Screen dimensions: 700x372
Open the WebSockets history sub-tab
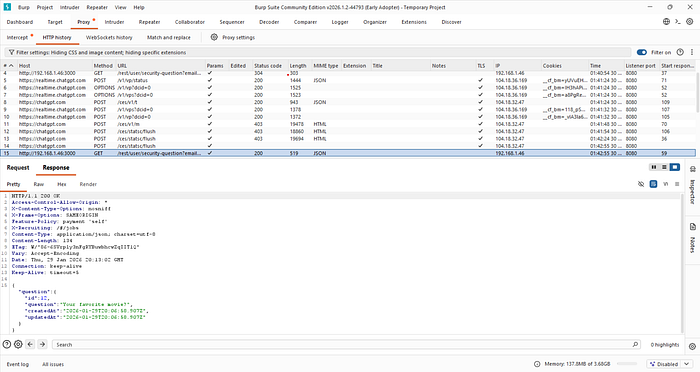(x=109, y=38)
